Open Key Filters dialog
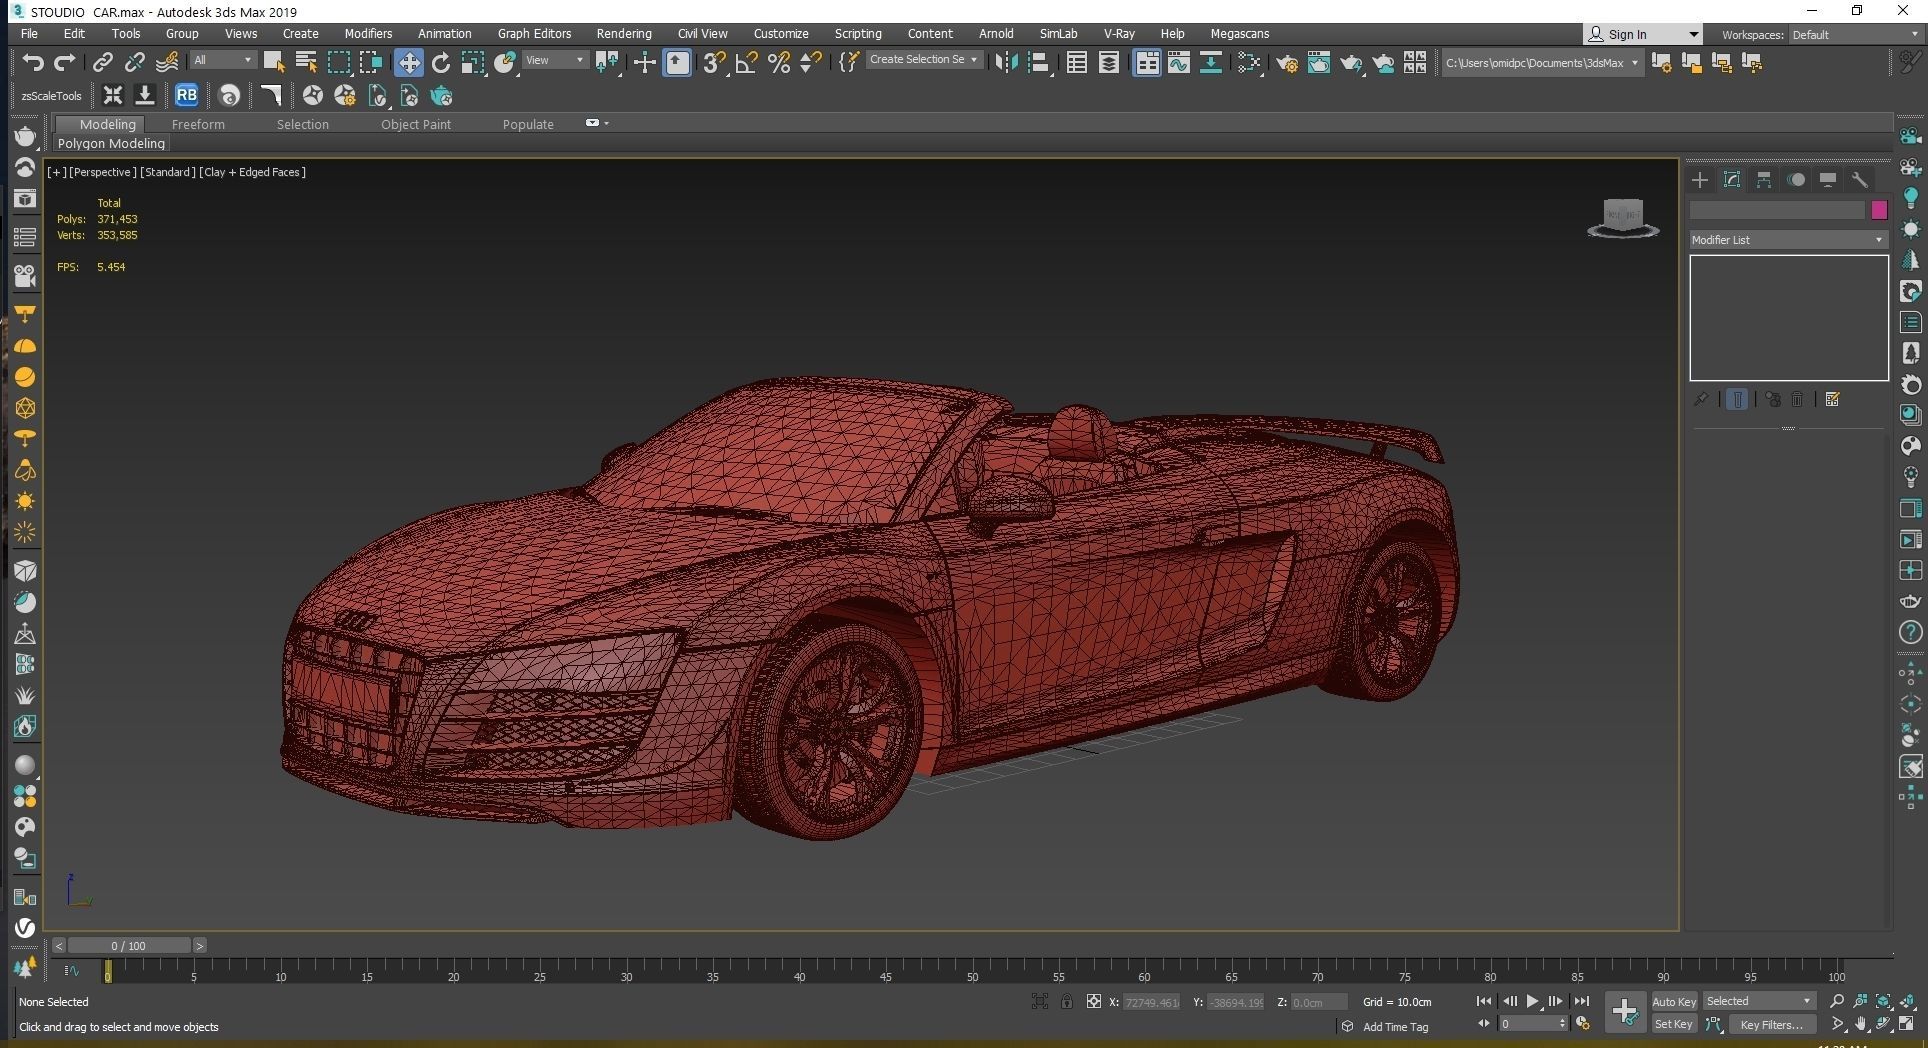Viewport: 1928px width, 1048px height. pyautogui.click(x=1771, y=1024)
